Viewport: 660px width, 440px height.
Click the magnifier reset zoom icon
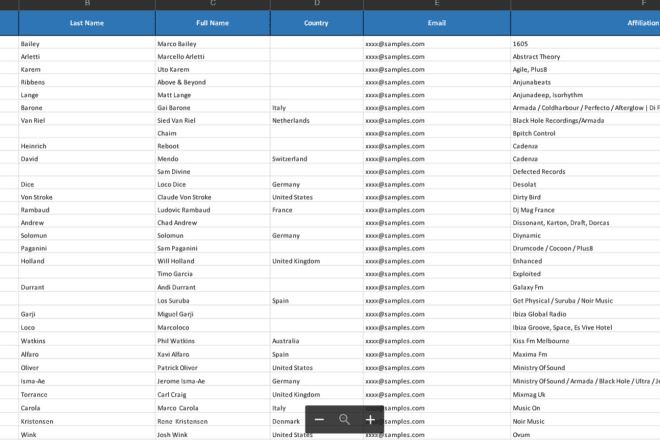(x=344, y=419)
